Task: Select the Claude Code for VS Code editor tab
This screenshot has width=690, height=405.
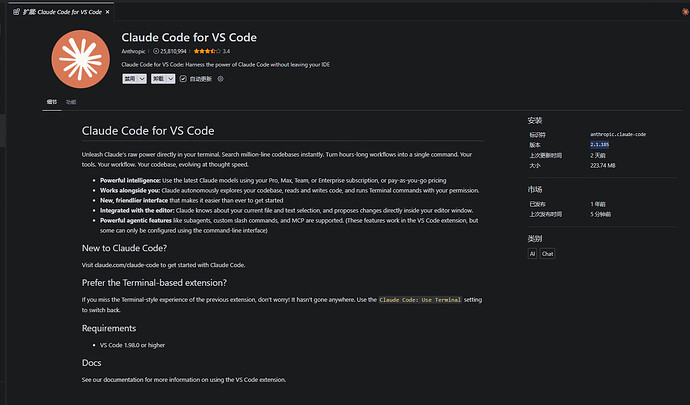Action: [62, 12]
